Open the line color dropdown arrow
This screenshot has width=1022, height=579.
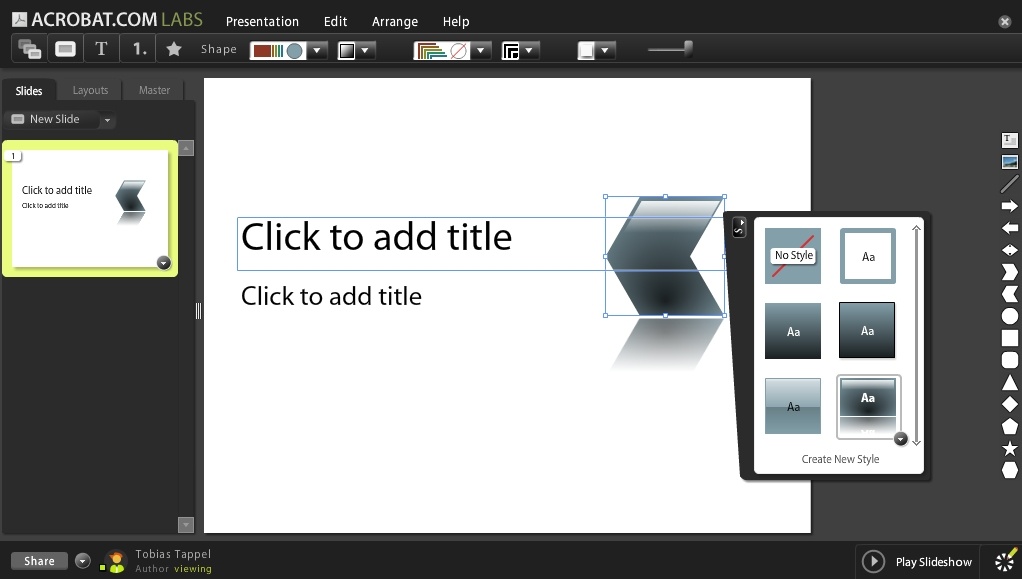point(481,50)
